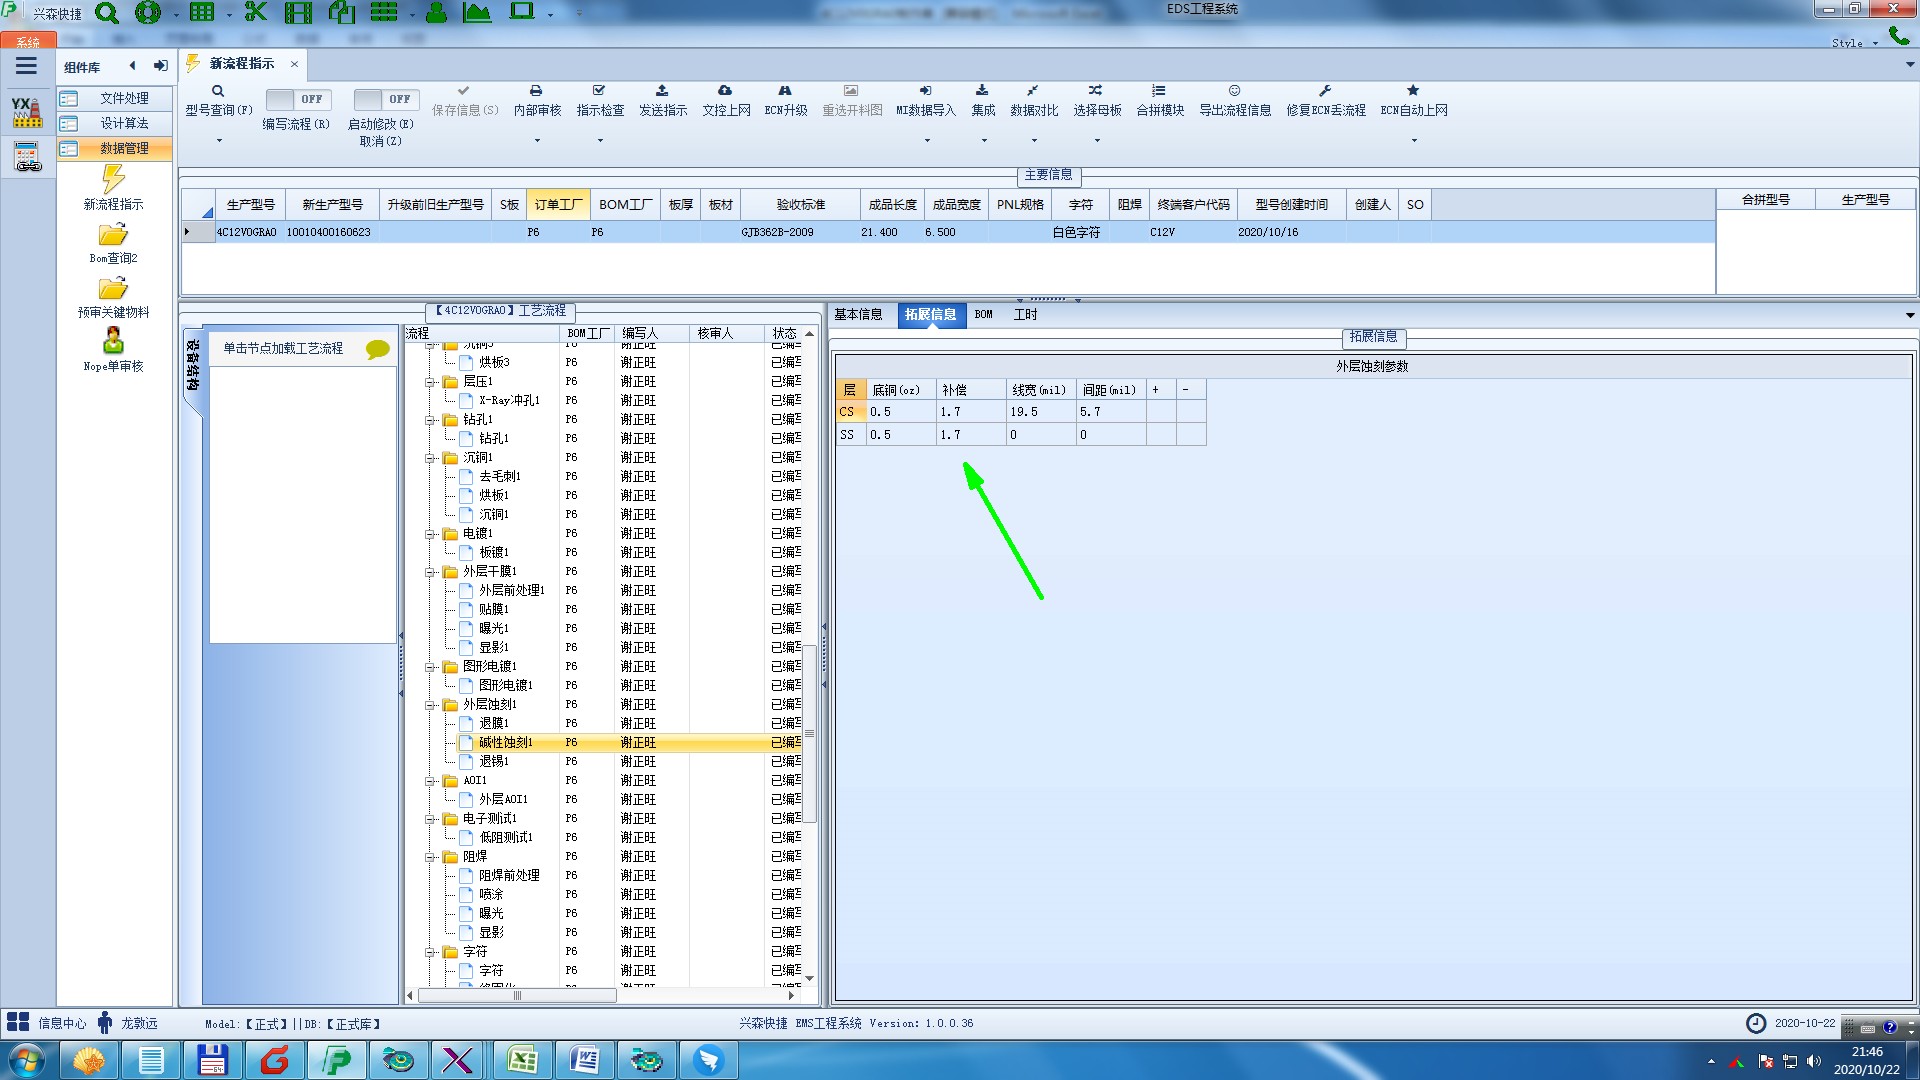Collapse the 电子测试1 tree node
This screenshot has height=1080, width=1920.
pos(430,819)
